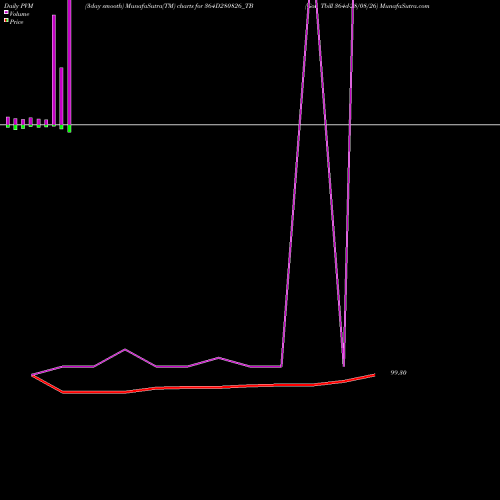Click the second small peak on the magenta line
The height and width of the screenshot is (500, 500).
(219, 358)
